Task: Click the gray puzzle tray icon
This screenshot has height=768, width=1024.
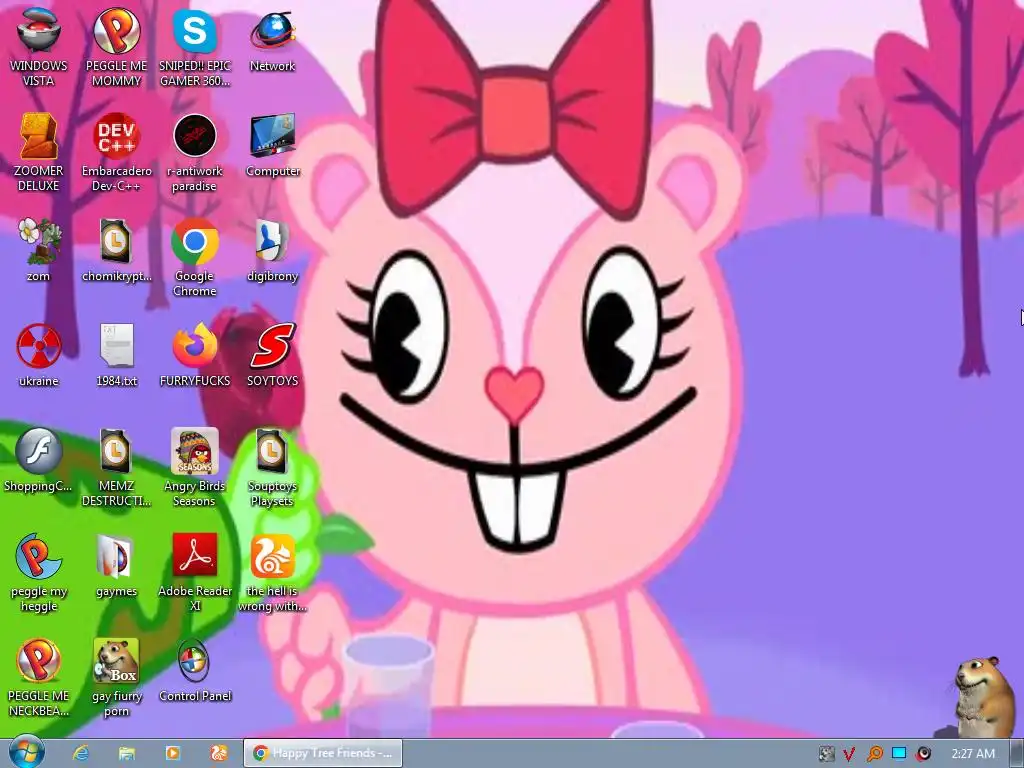Action: [x=825, y=754]
